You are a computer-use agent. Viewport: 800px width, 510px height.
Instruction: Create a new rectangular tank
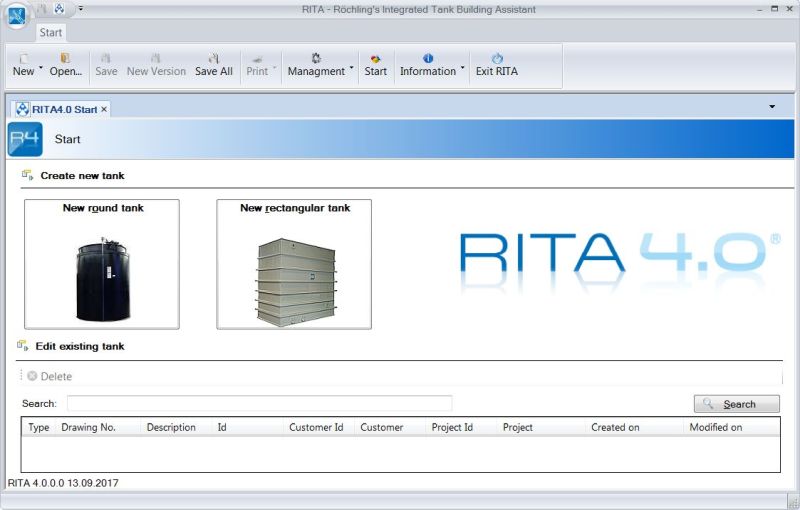click(x=294, y=264)
